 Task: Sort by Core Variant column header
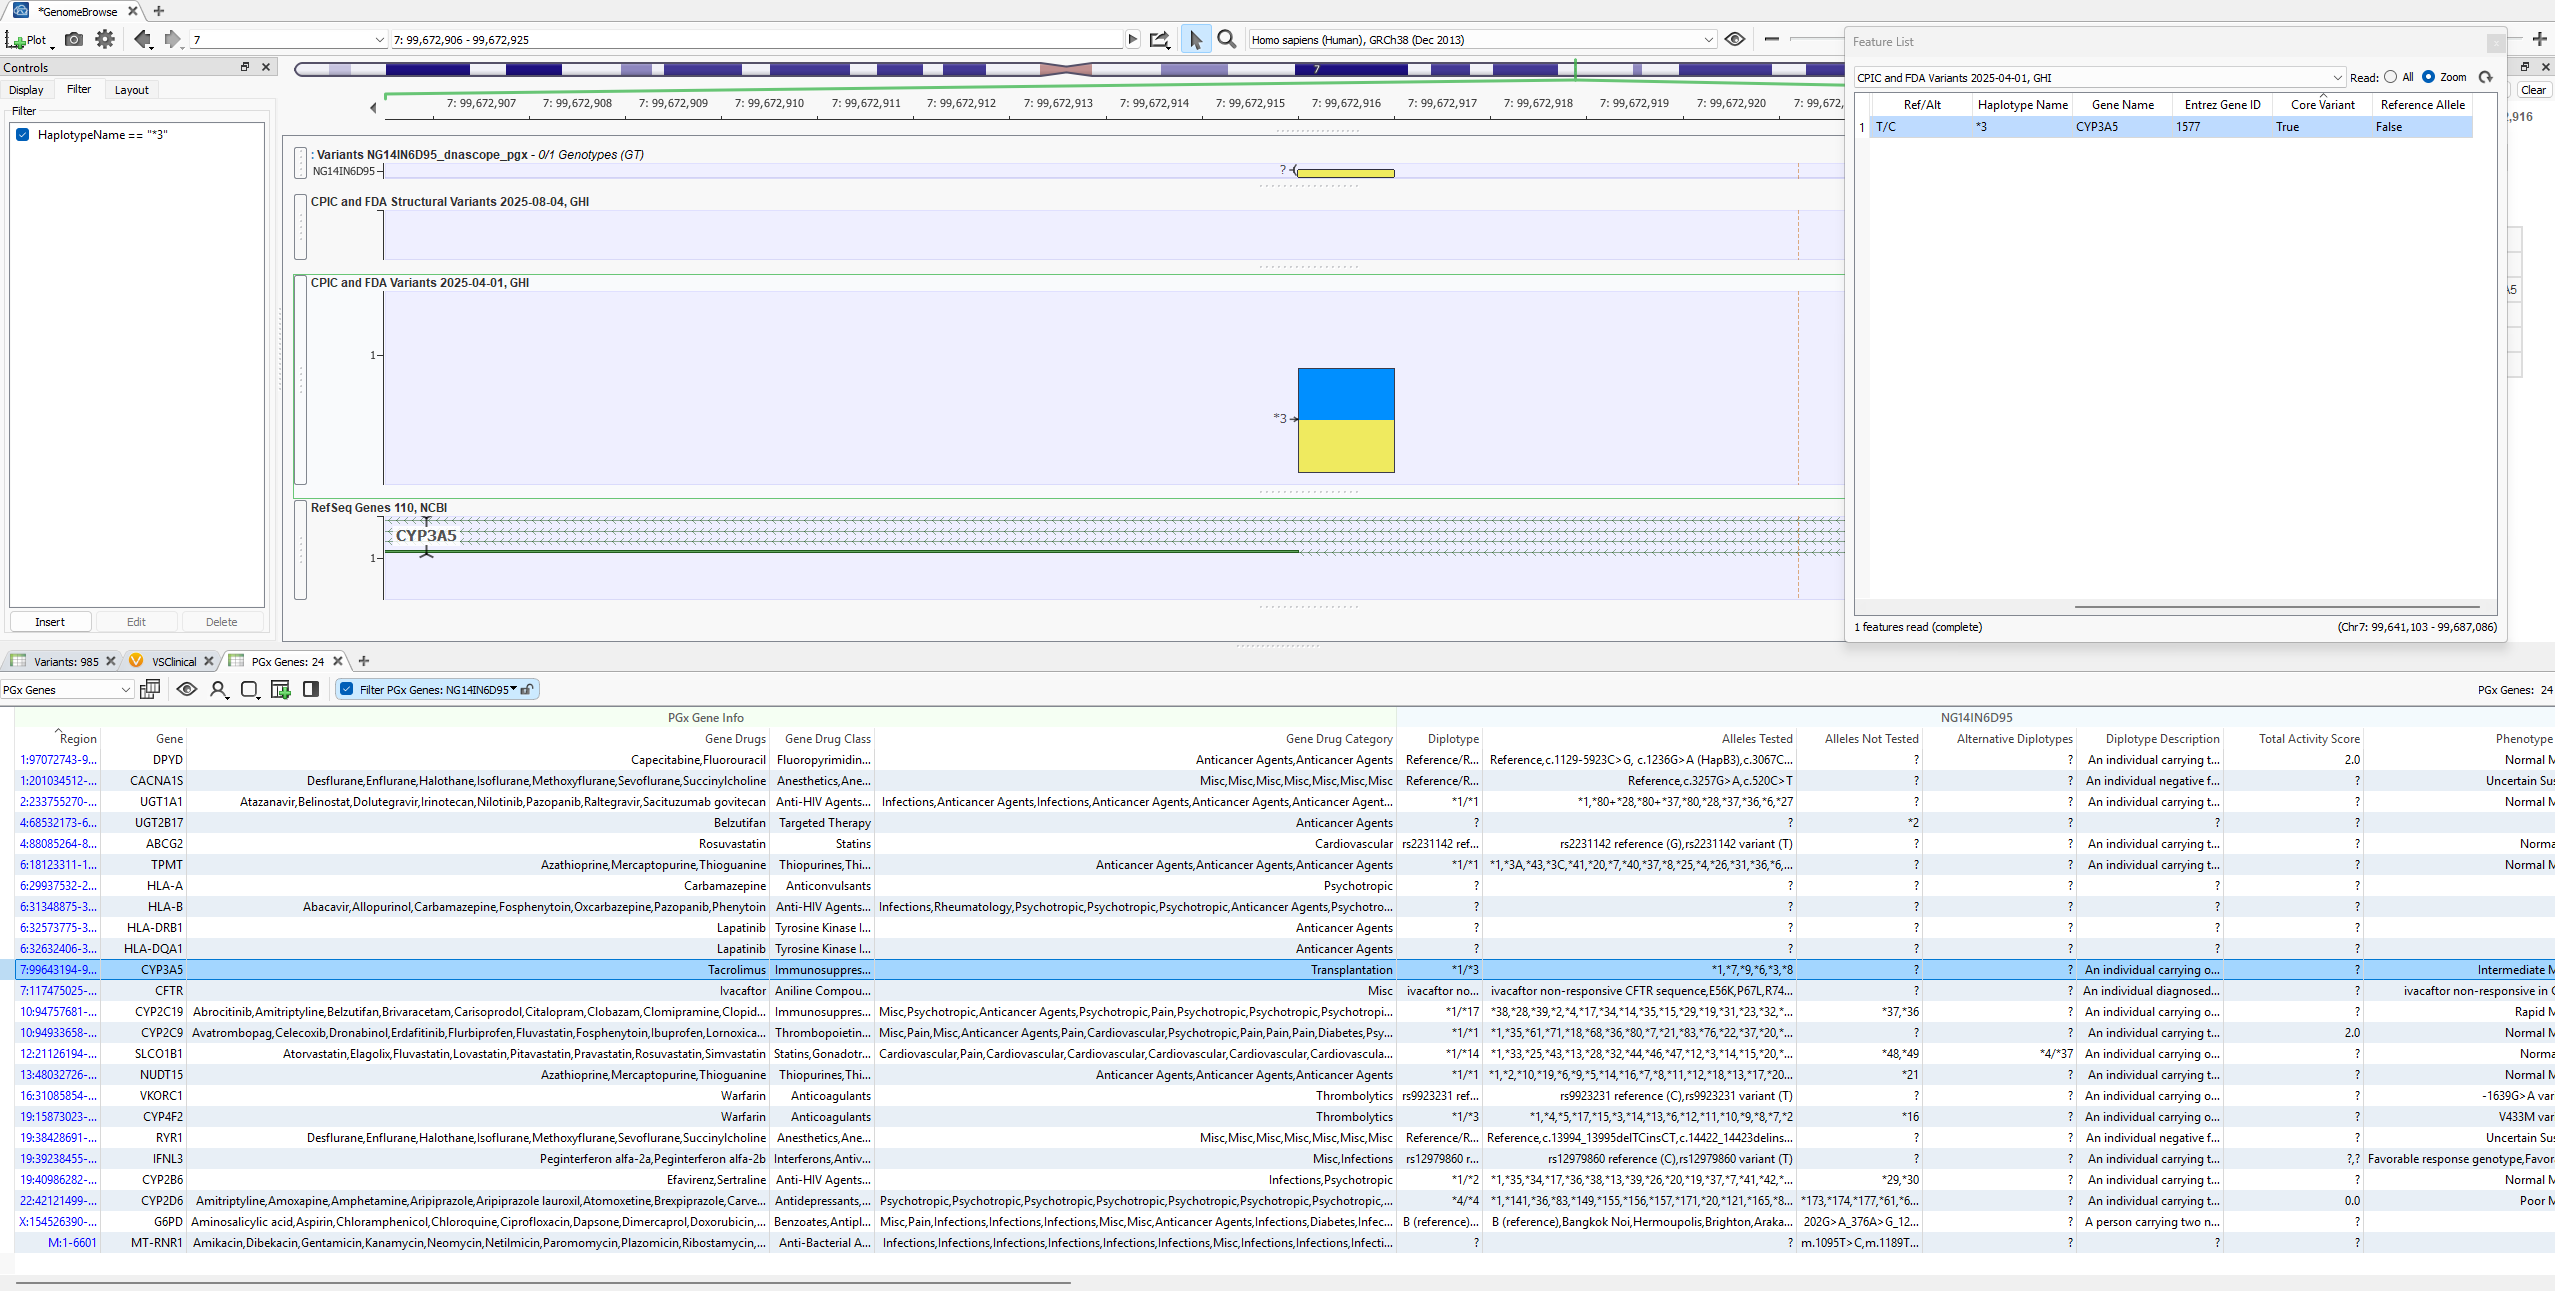pyautogui.click(x=2322, y=104)
